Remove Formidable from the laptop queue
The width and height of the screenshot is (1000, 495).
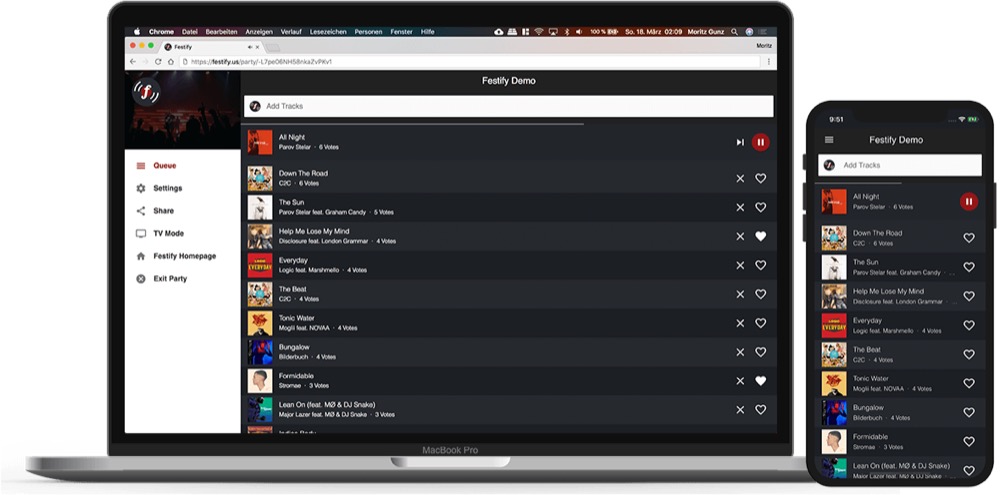coord(740,381)
